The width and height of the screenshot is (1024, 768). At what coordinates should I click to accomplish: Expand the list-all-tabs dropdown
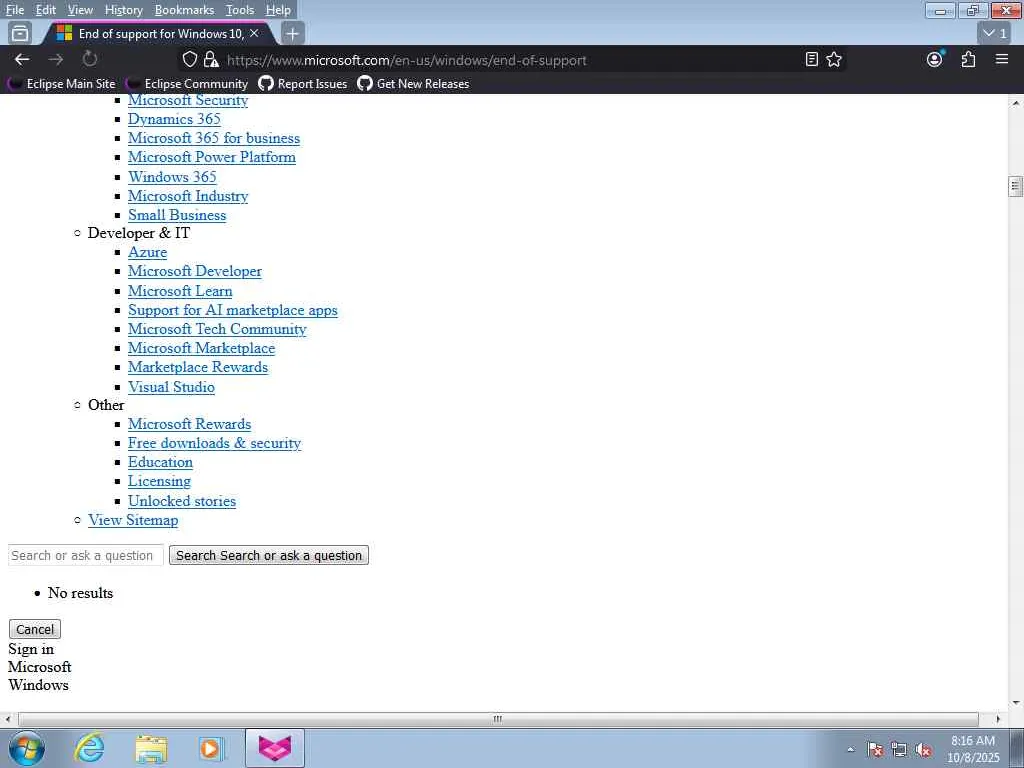[x=995, y=33]
